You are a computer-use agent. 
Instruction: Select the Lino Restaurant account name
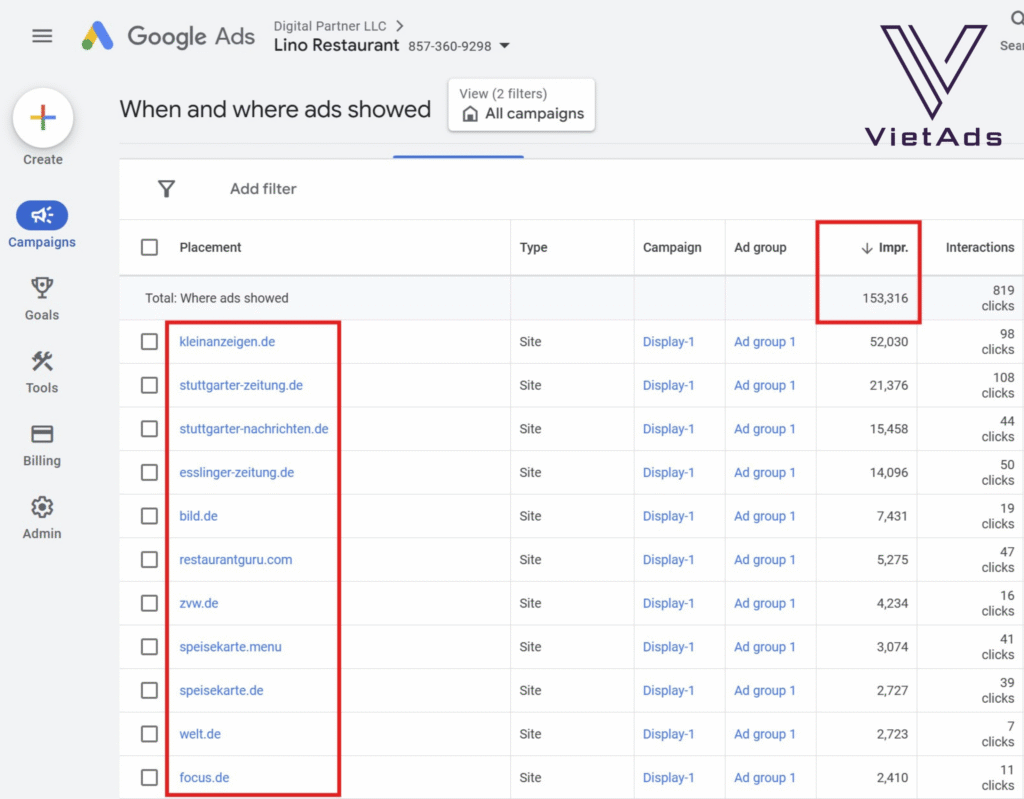click(336, 45)
